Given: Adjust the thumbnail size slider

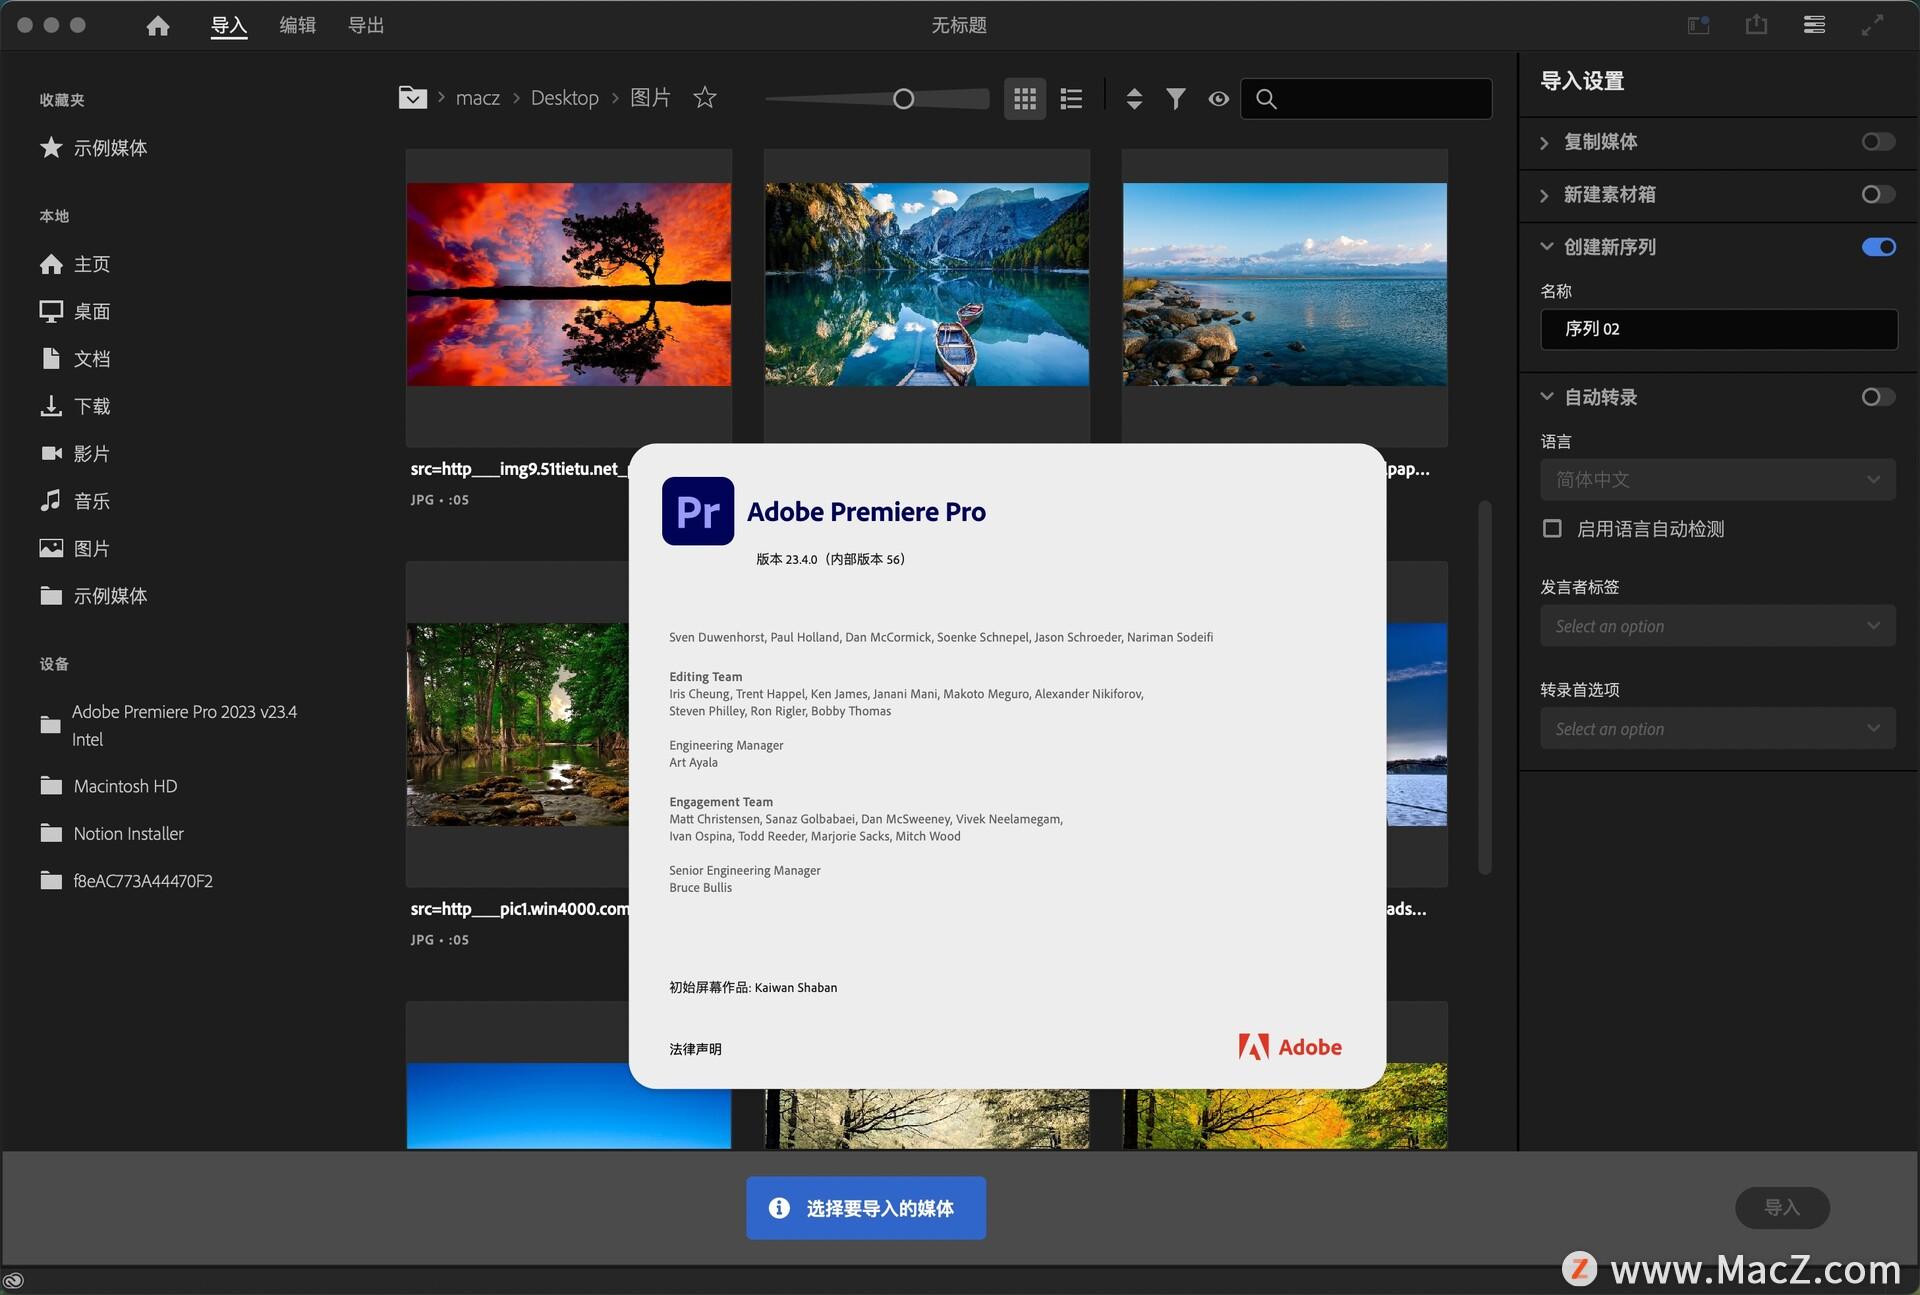Looking at the screenshot, I should 903,98.
